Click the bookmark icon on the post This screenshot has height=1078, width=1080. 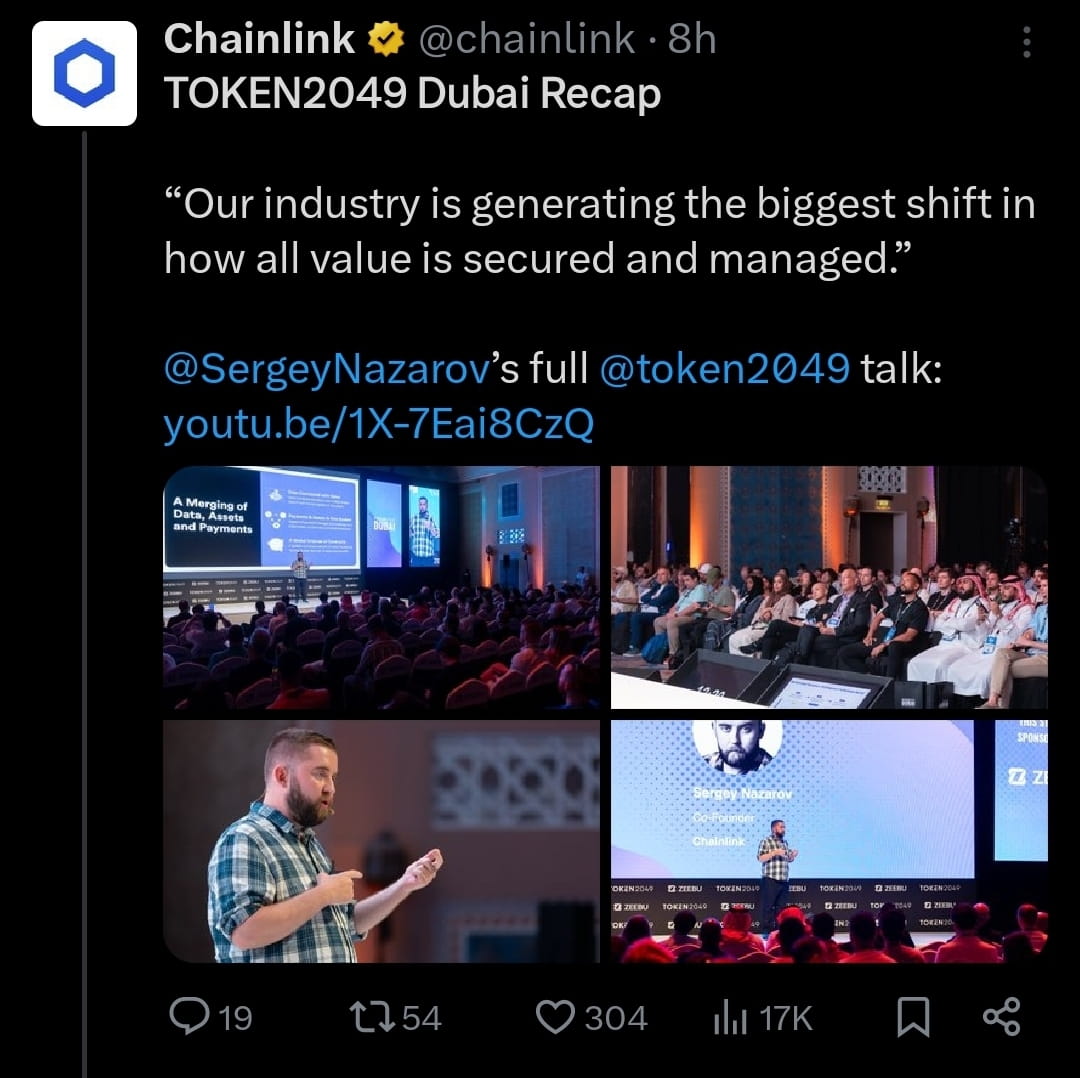[x=913, y=1017]
